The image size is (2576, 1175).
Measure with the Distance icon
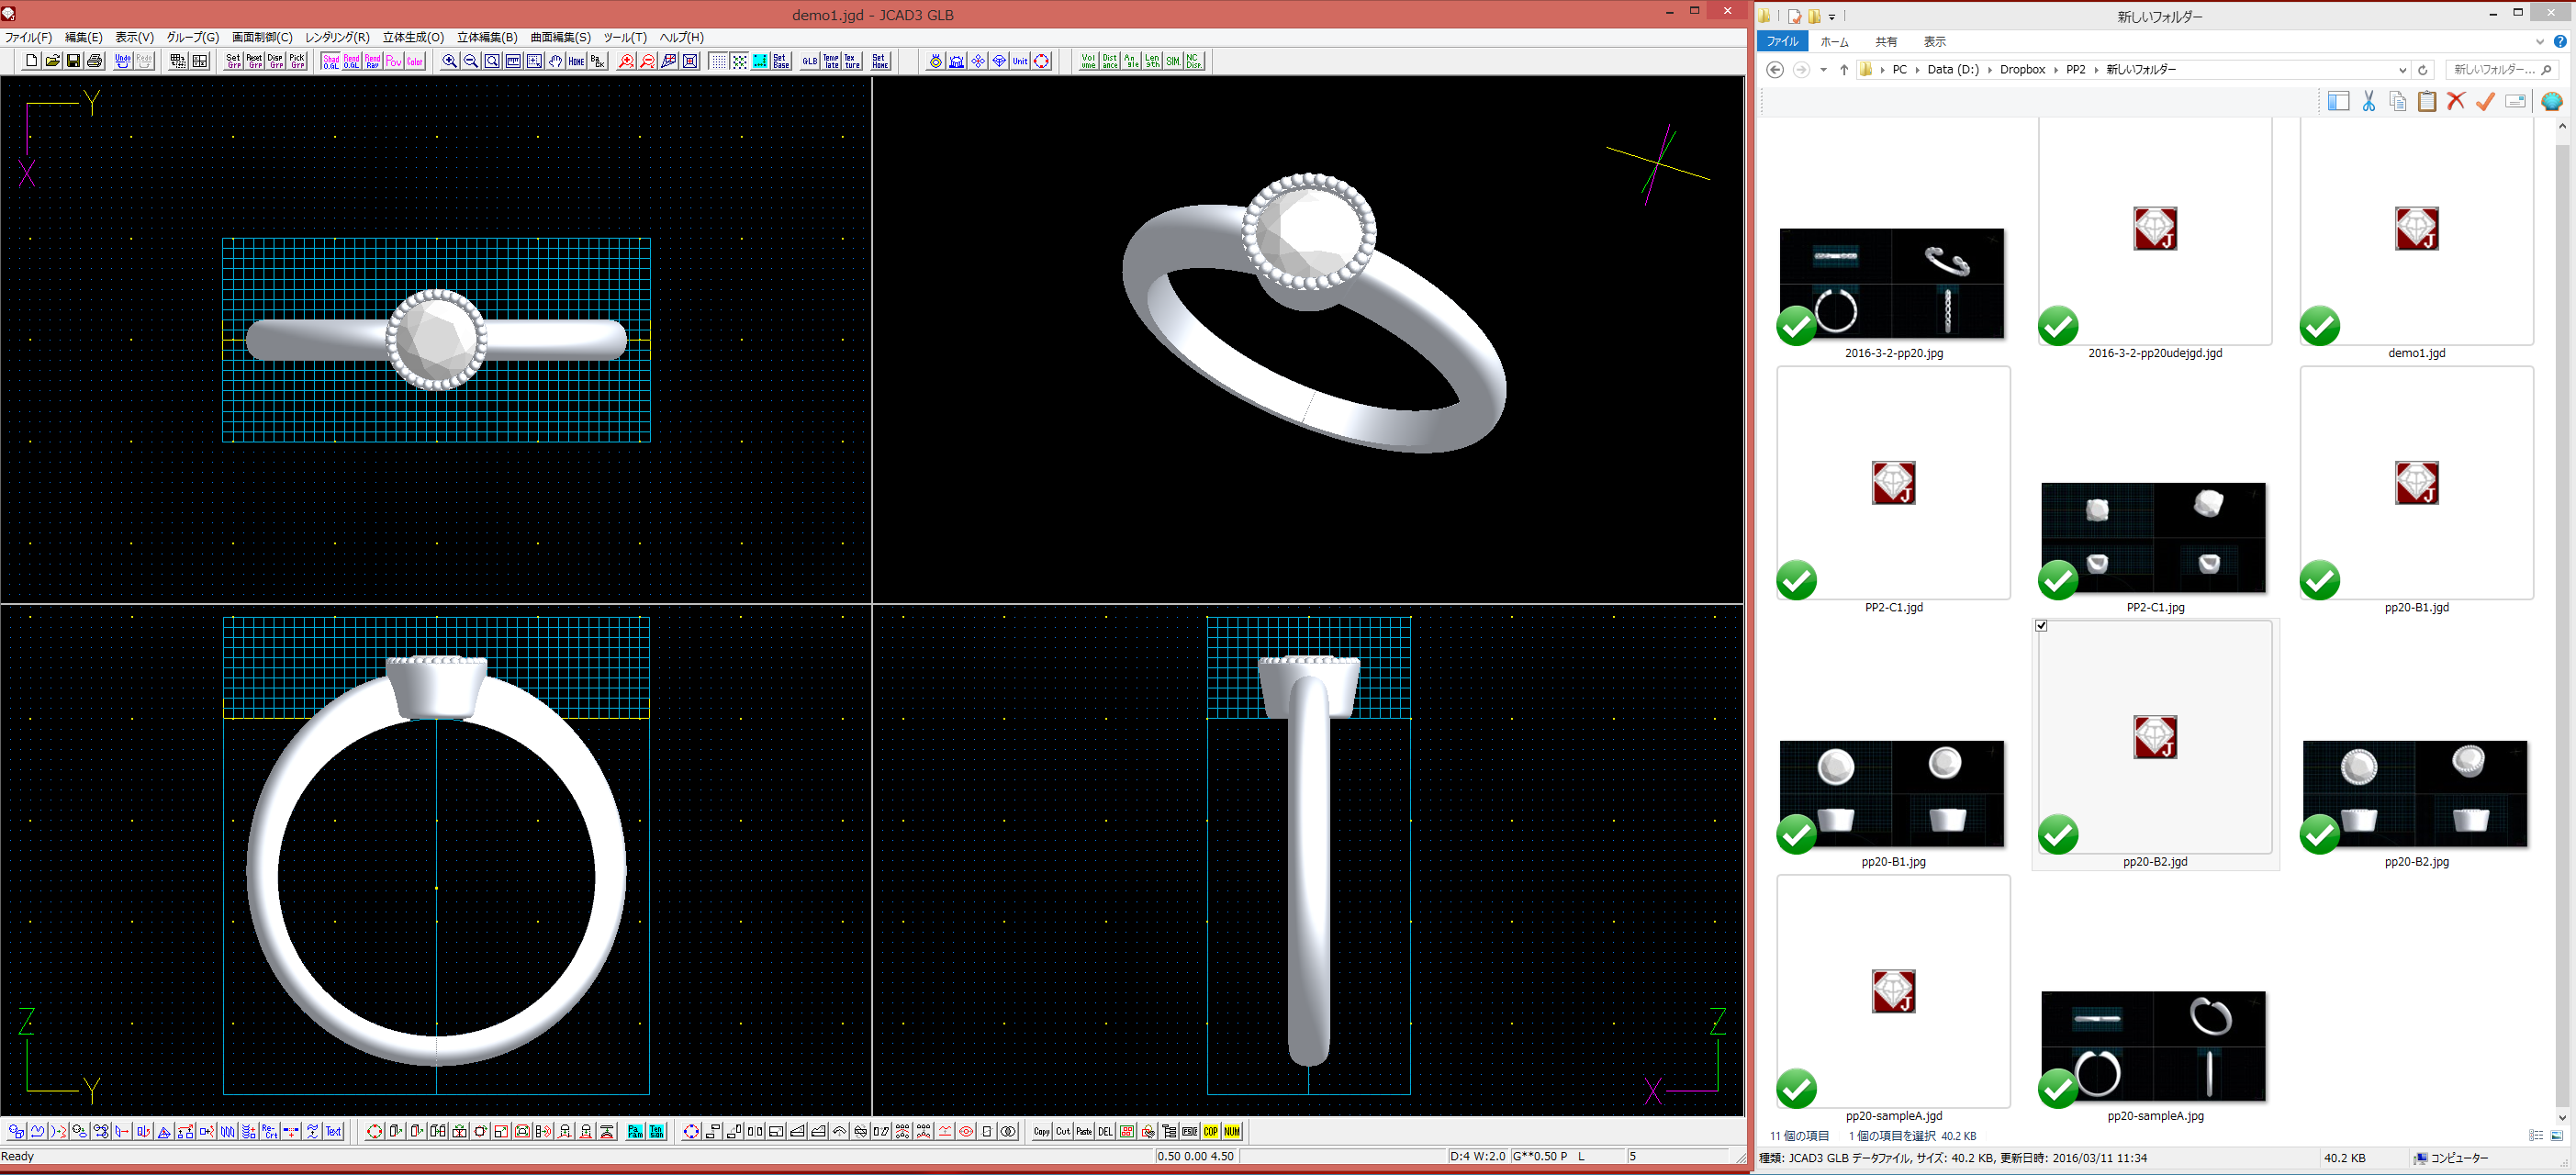coord(1109,61)
